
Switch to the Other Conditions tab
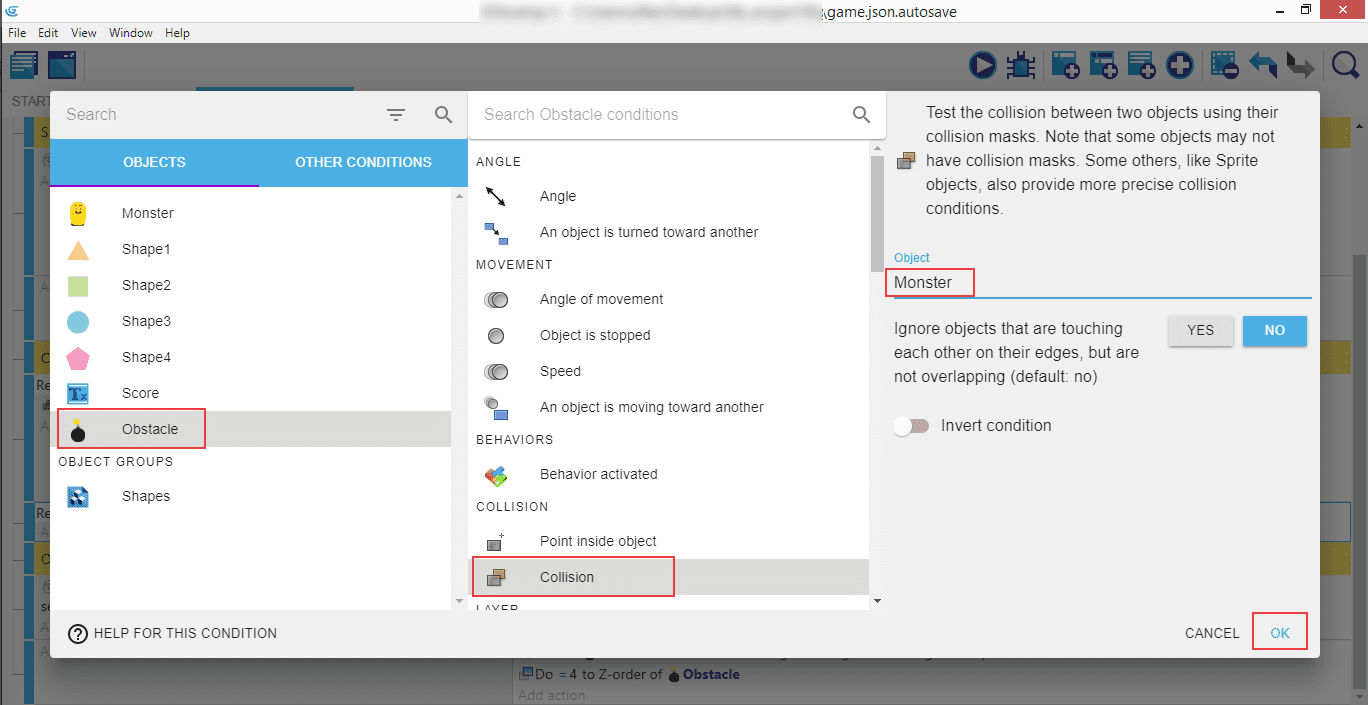click(363, 162)
